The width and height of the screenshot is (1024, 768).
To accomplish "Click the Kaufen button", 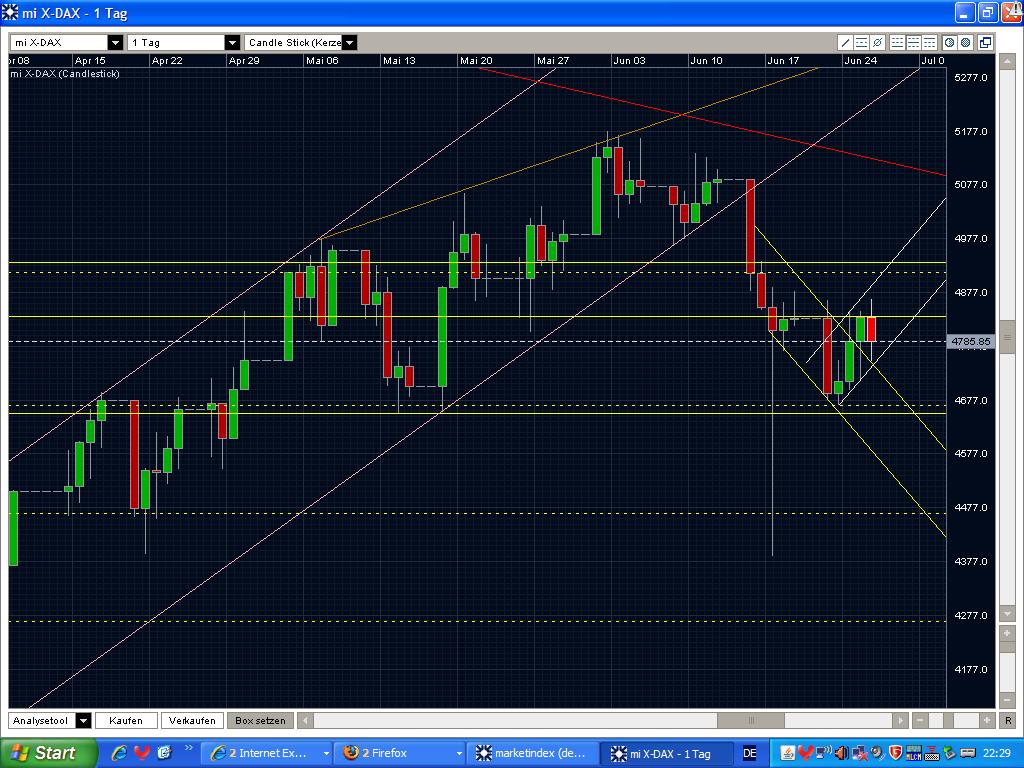I will [126, 720].
